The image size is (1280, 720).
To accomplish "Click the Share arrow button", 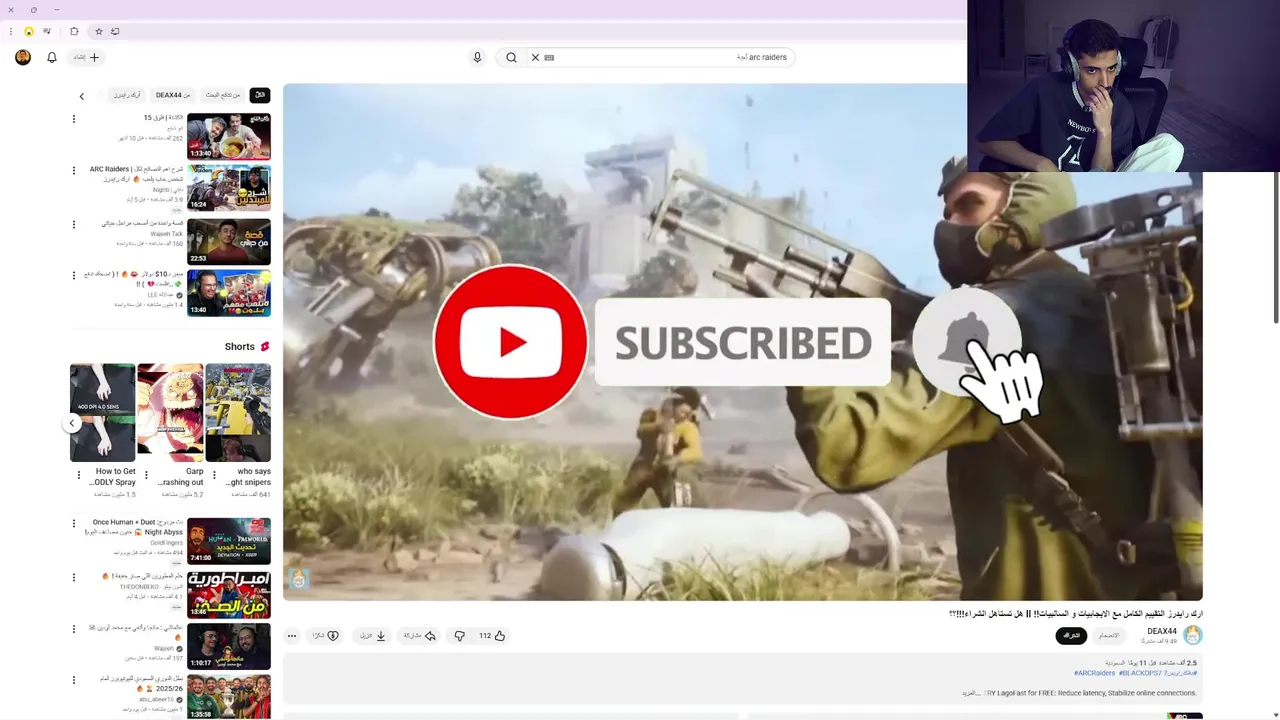I will coord(420,635).
